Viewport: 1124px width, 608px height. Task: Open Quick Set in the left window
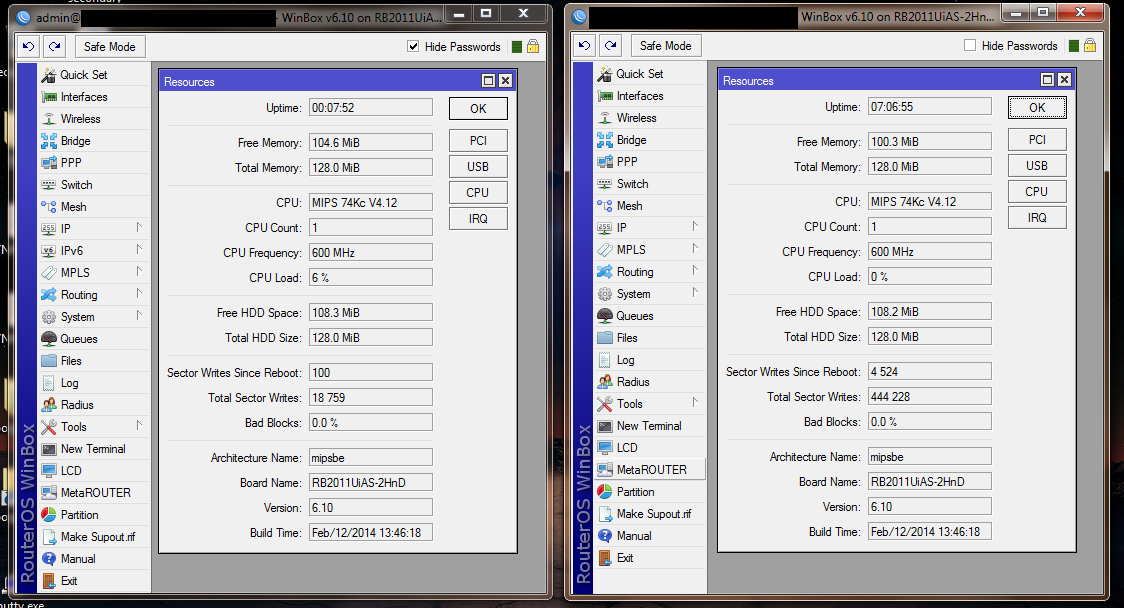click(x=78, y=74)
